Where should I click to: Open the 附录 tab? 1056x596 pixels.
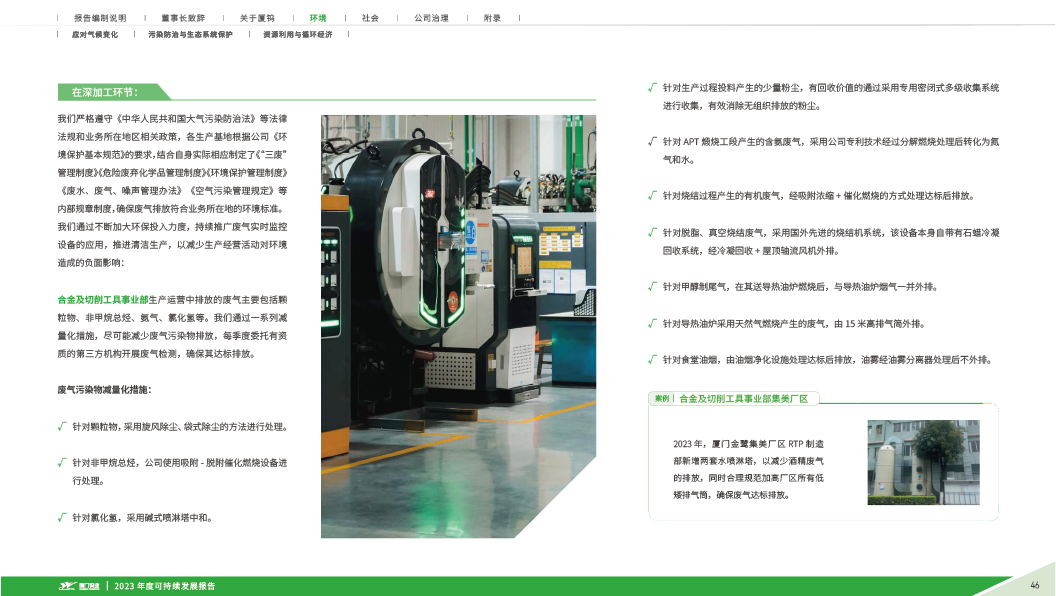(x=492, y=18)
